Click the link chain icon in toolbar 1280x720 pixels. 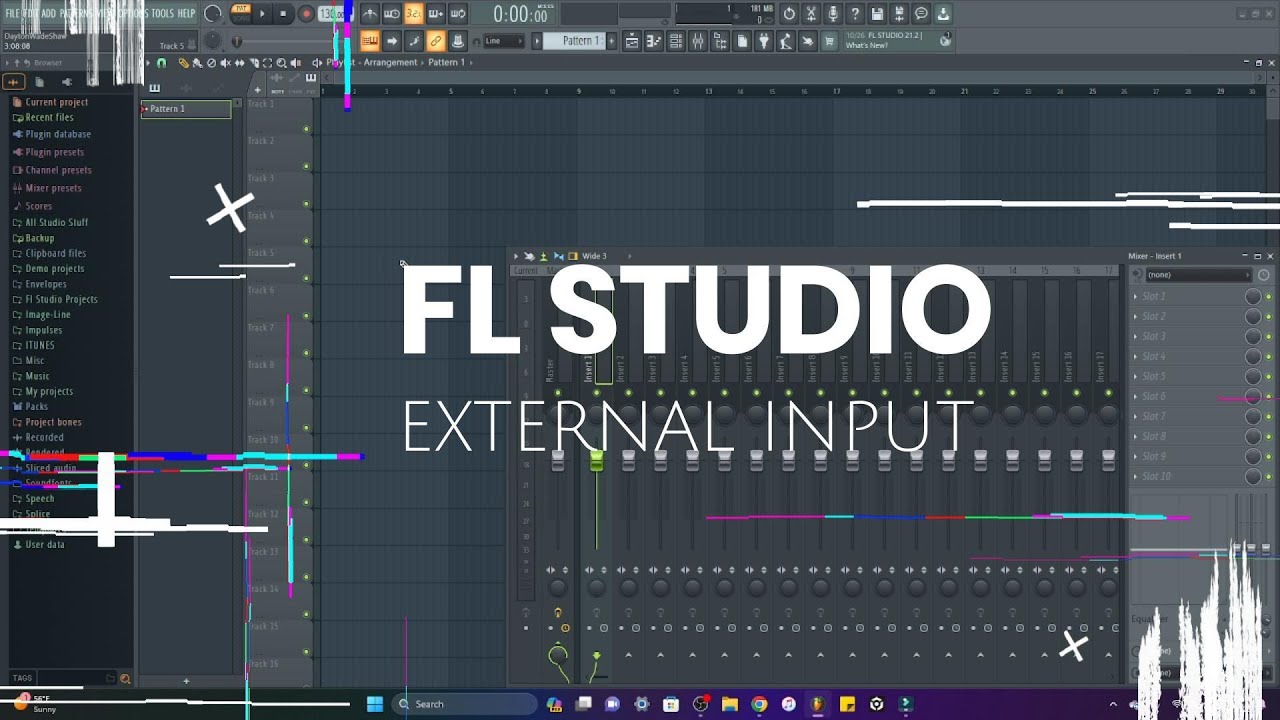[435, 41]
